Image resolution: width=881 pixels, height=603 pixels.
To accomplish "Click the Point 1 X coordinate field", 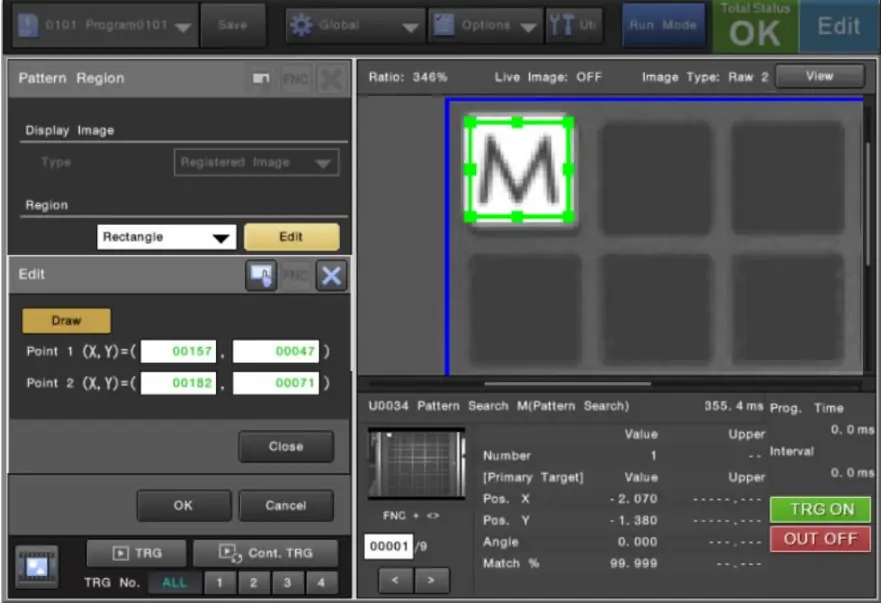I will click(x=179, y=352).
